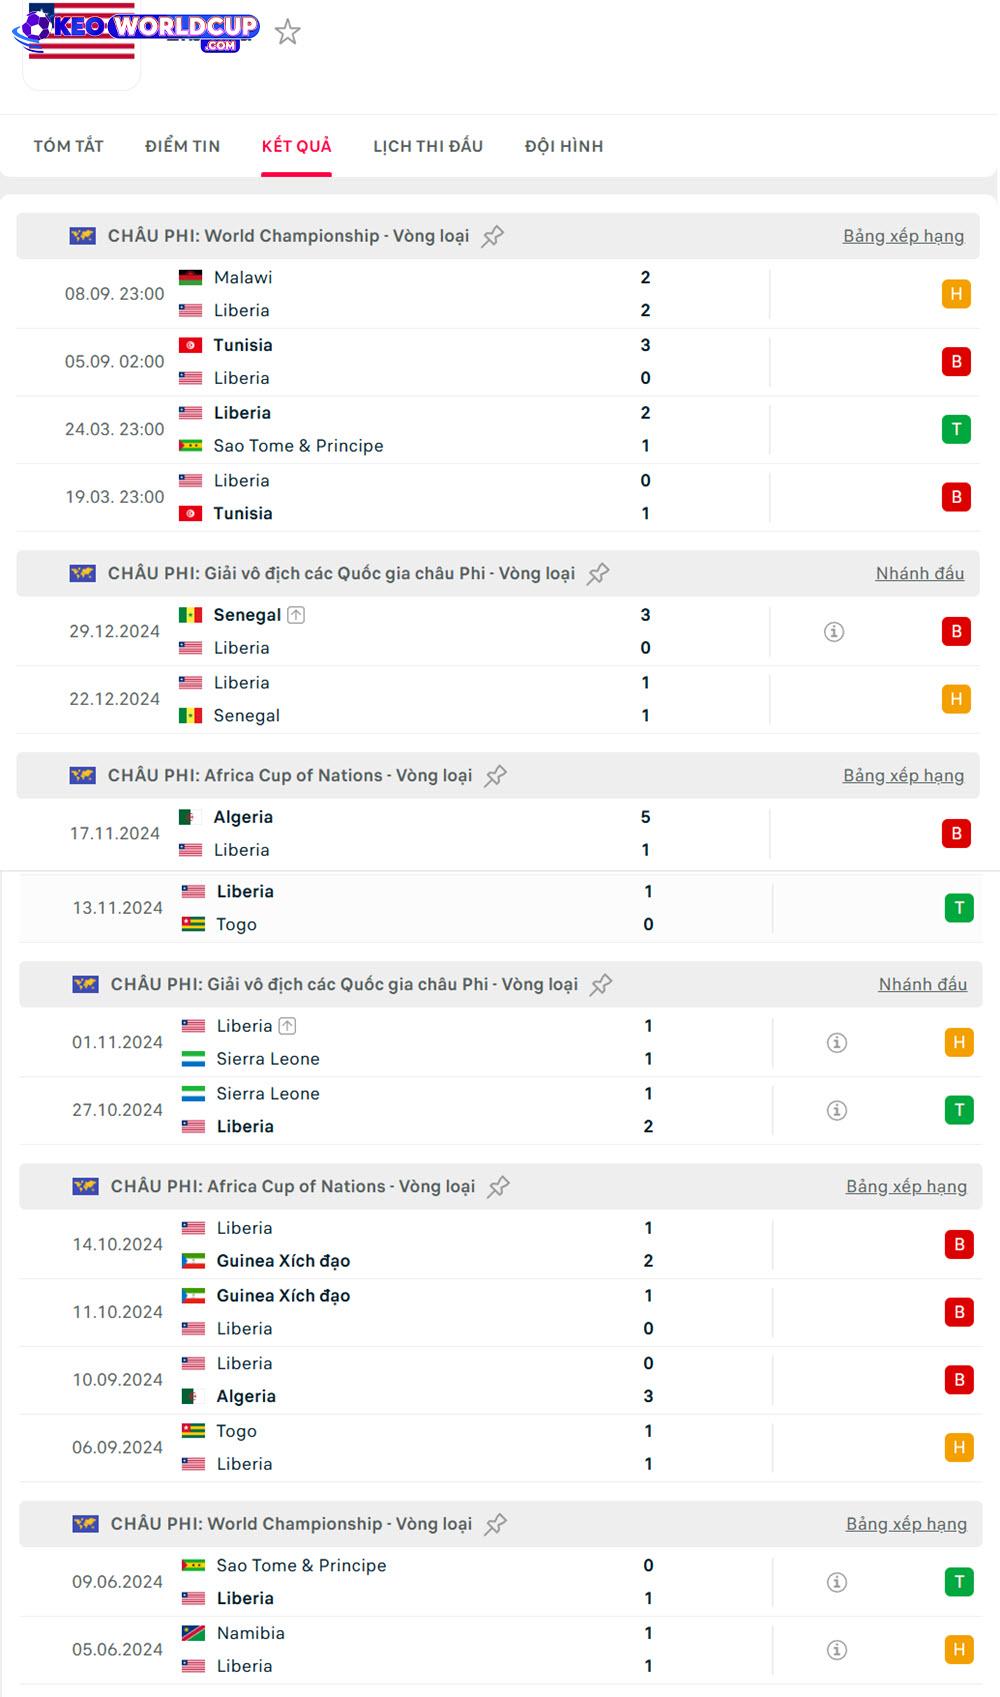Pin the first Giải vô địch châu Phi section
The width and height of the screenshot is (1000, 1697).
598,574
